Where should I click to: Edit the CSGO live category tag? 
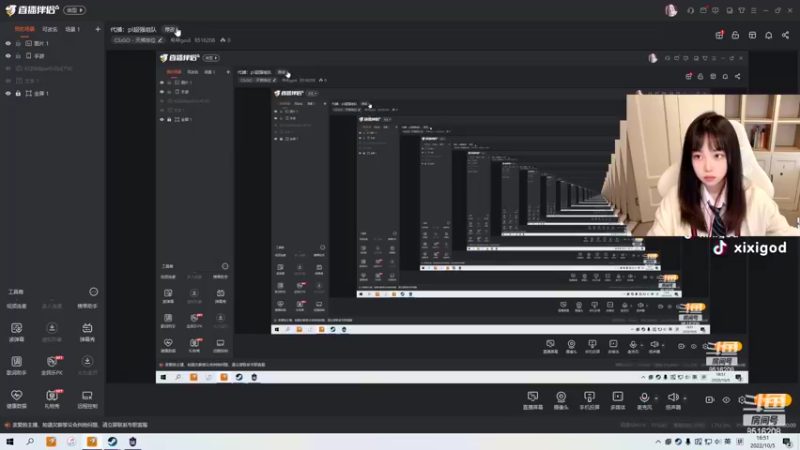pos(138,40)
